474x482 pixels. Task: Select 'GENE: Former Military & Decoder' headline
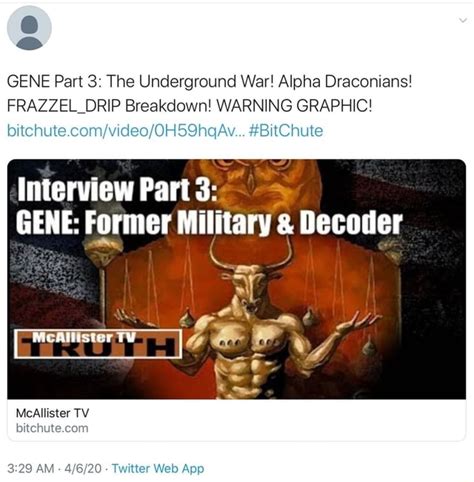[209, 223]
